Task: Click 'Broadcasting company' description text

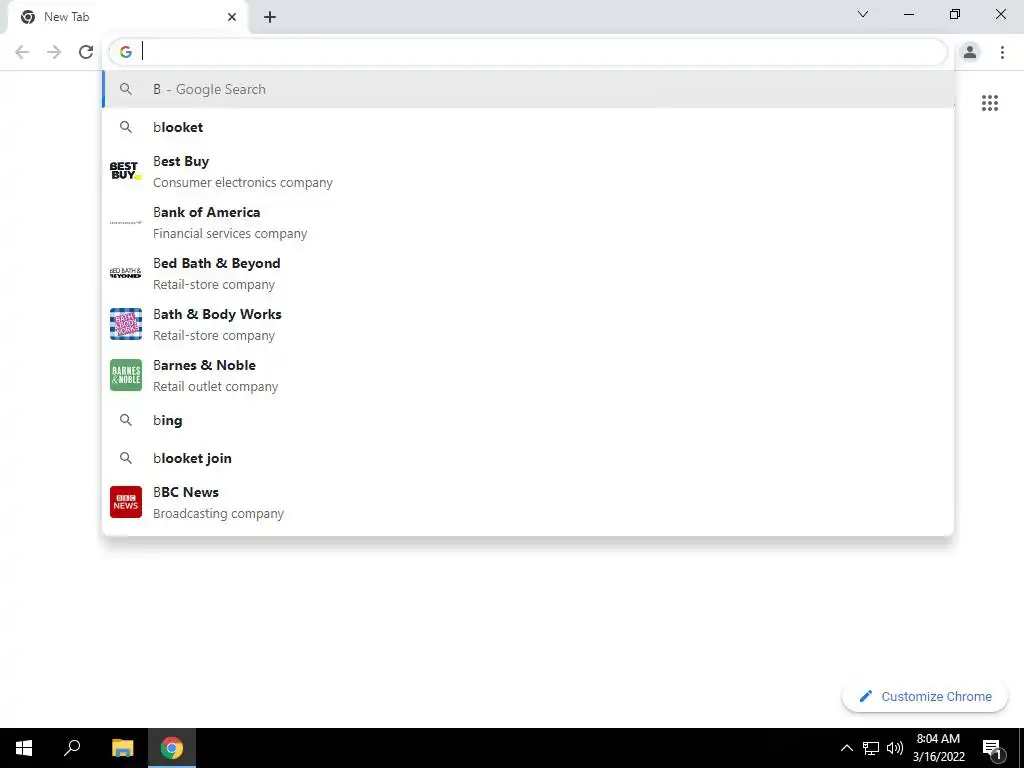Action: pos(218,514)
